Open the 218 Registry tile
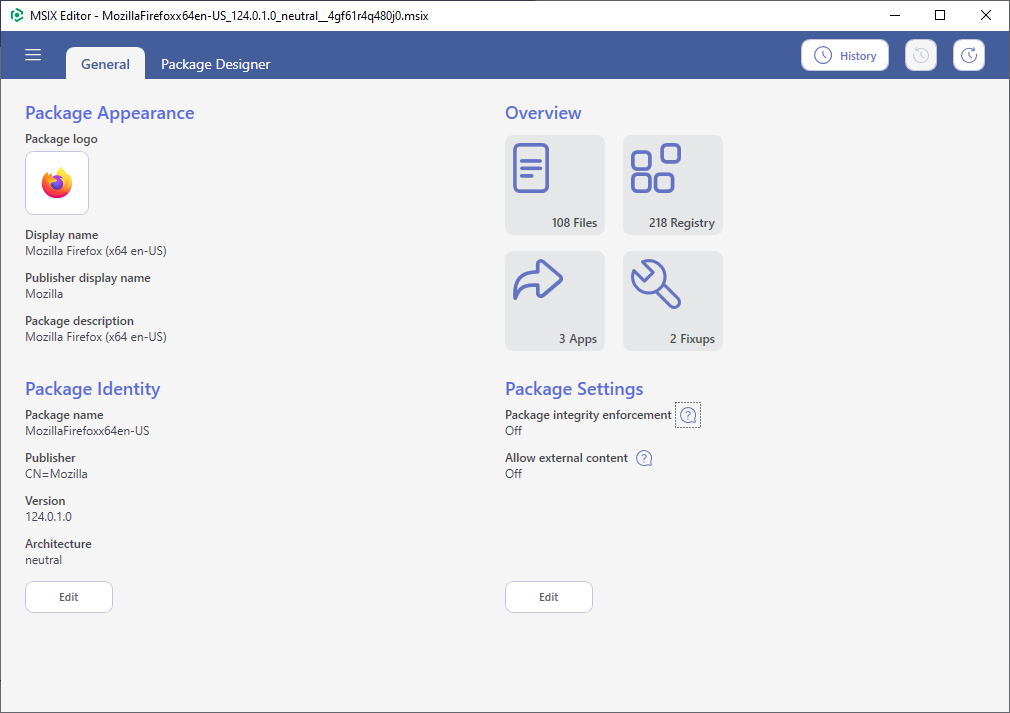 coord(672,185)
